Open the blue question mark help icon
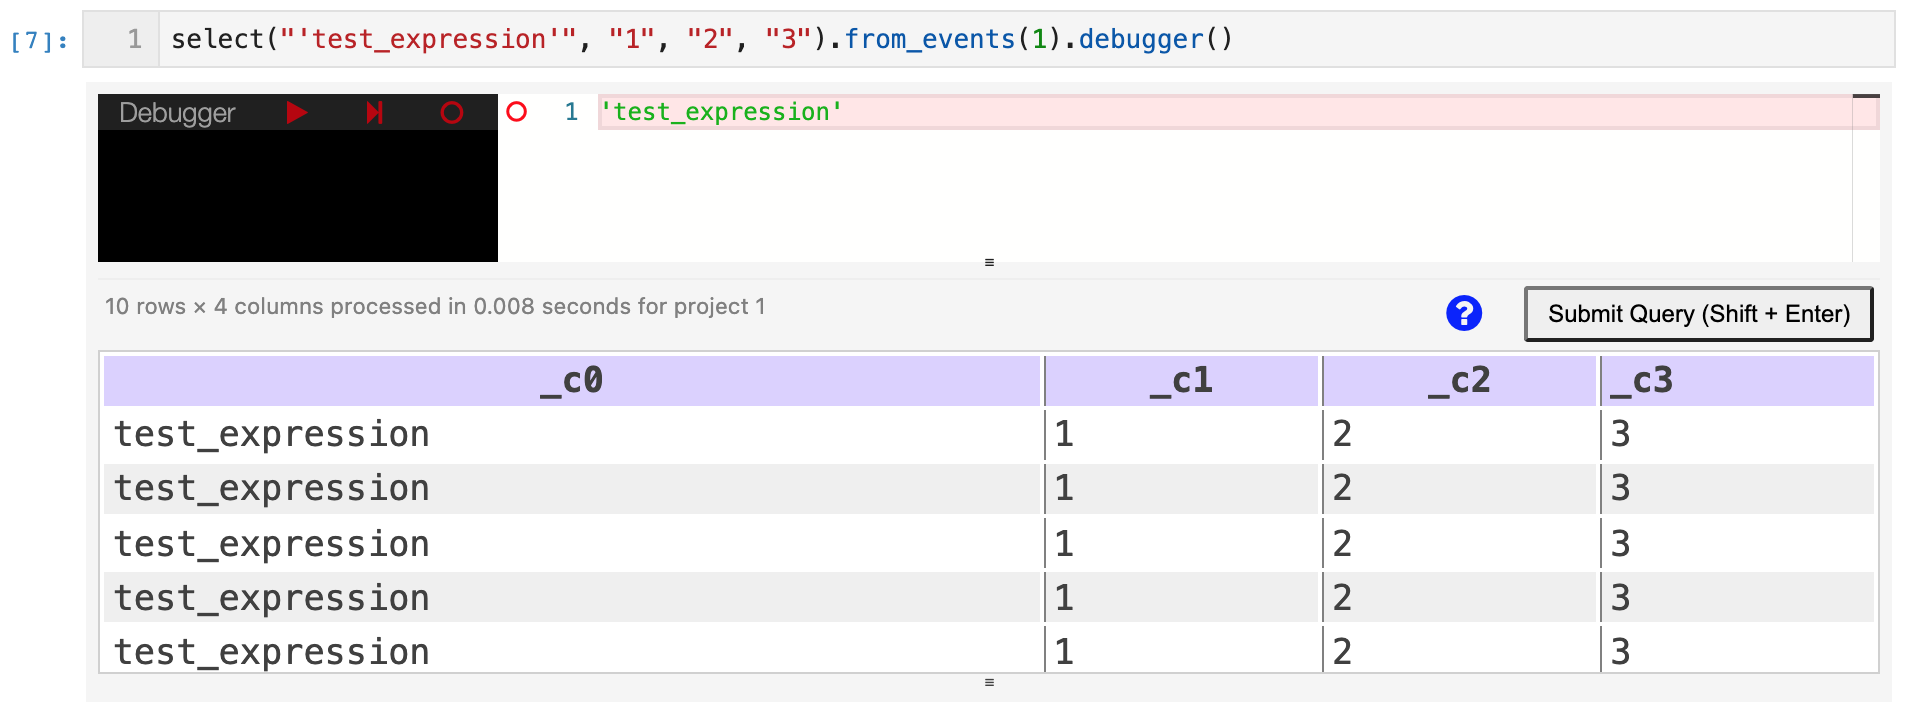The width and height of the screenshot is (1908, 702). tap(1464, 313)
